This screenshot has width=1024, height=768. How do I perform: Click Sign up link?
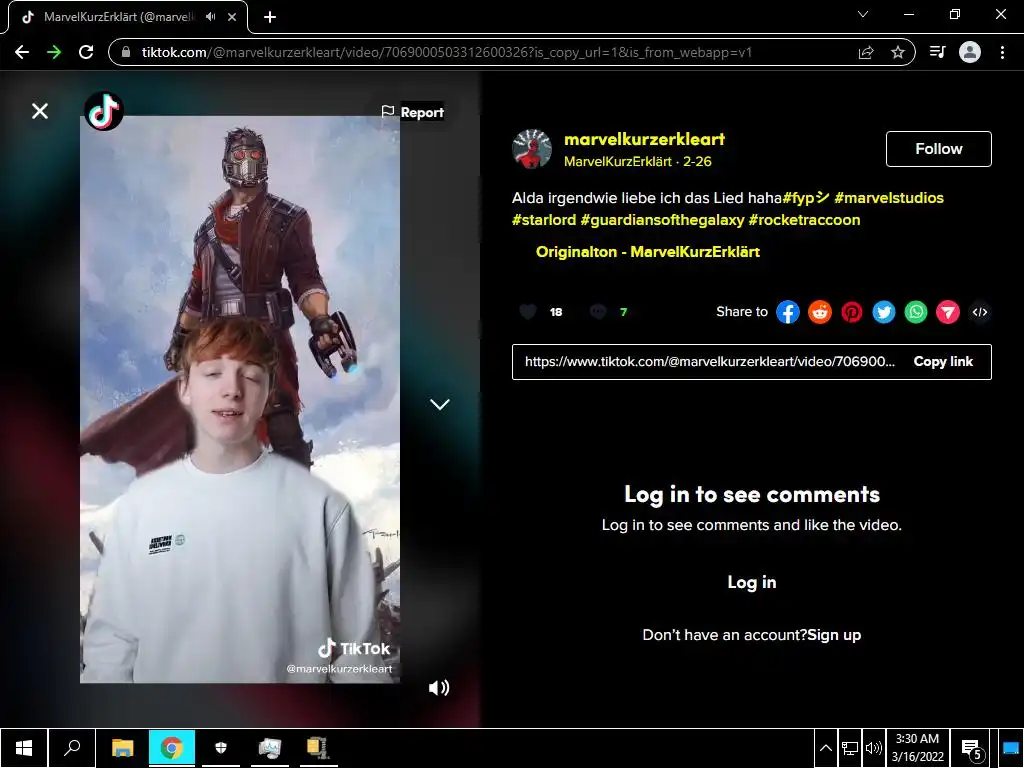click(x=834, y=635)
